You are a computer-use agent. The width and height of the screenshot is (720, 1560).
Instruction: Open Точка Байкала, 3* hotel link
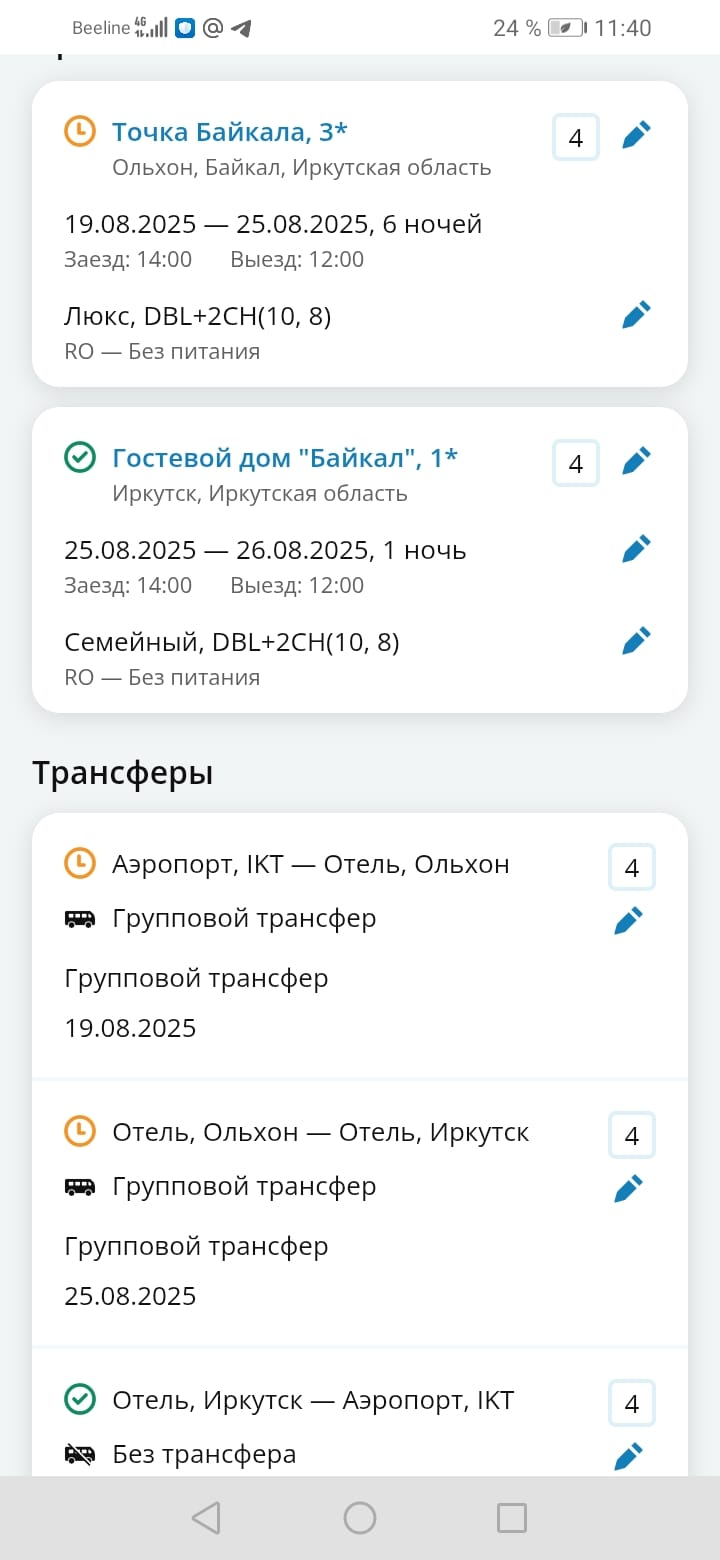(230, 131)
